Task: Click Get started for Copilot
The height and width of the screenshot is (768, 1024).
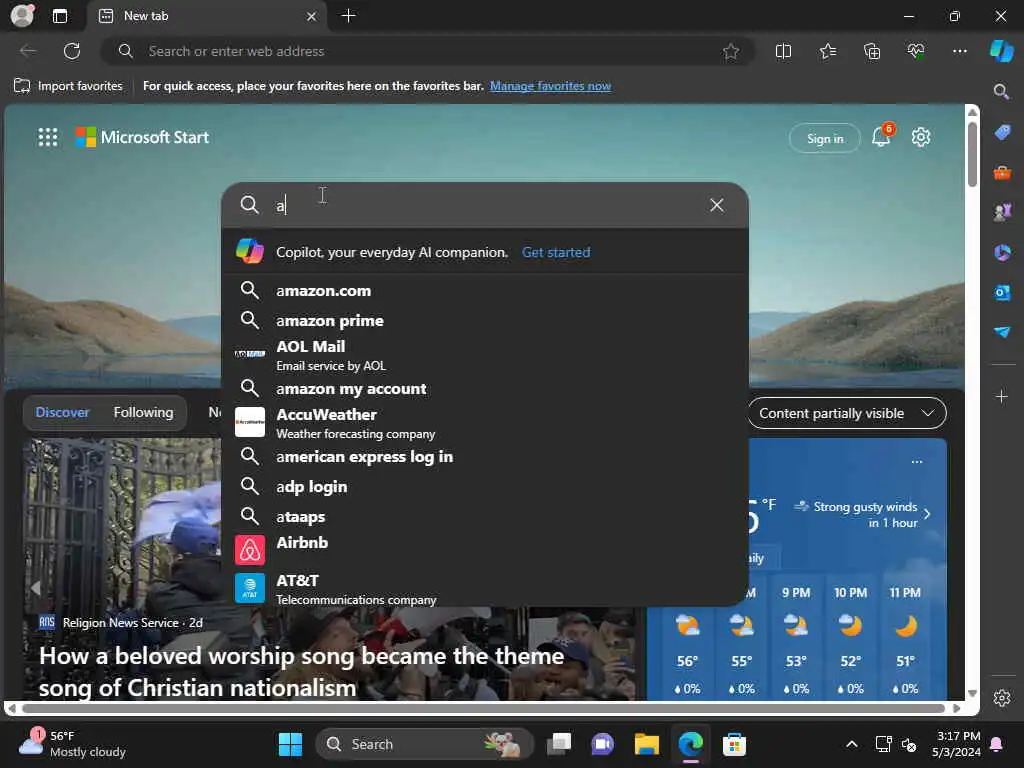Action: click(x=556, y=252)
